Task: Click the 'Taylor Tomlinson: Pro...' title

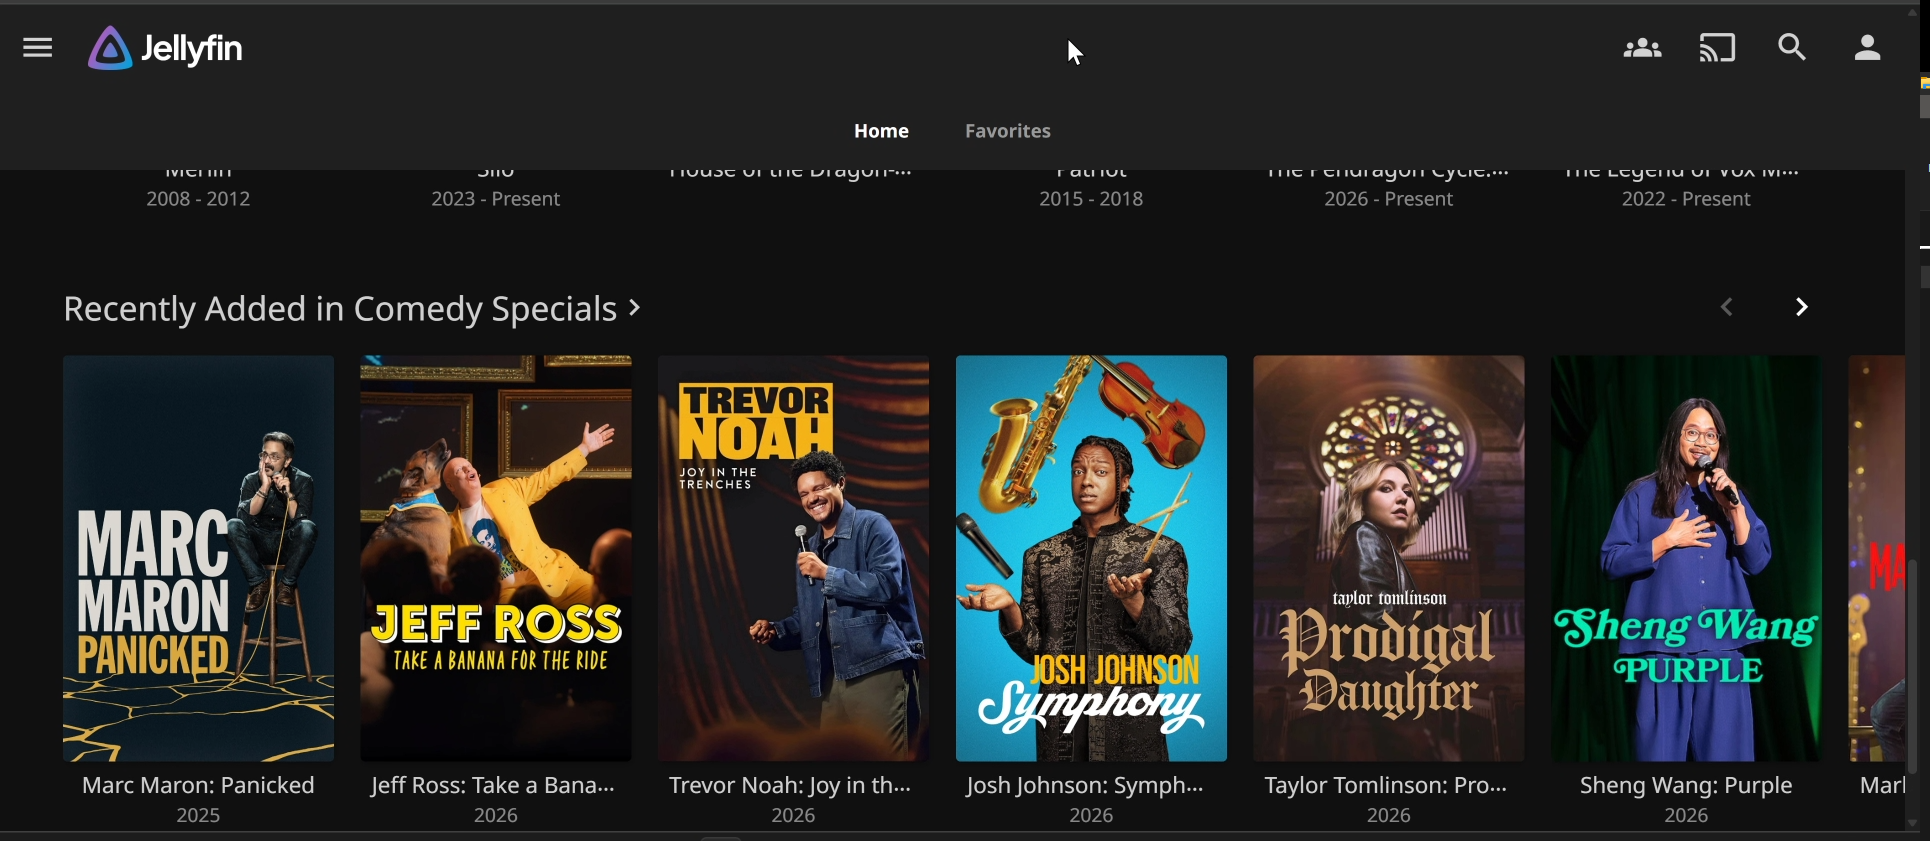Action: point(1386,786)
